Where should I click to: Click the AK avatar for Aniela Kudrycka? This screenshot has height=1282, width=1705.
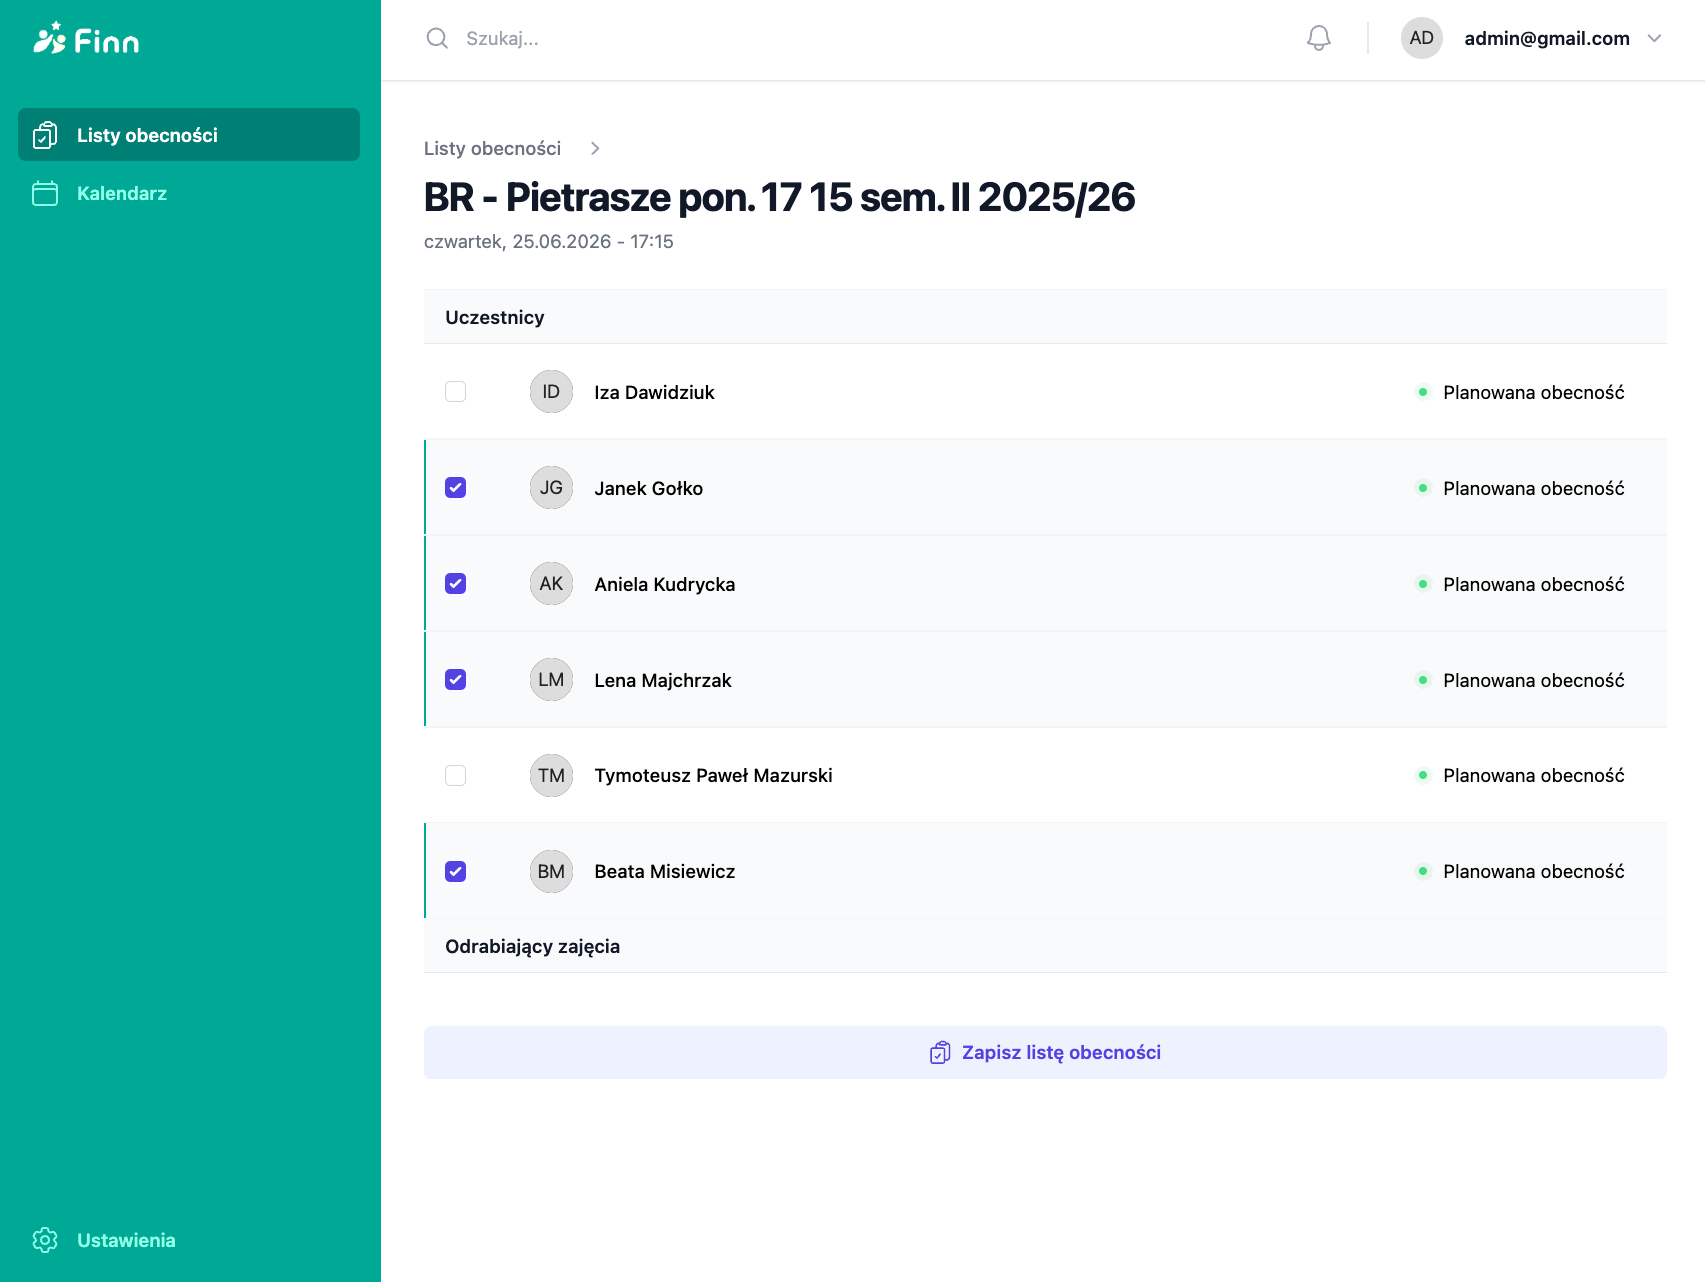coord(551,584)
